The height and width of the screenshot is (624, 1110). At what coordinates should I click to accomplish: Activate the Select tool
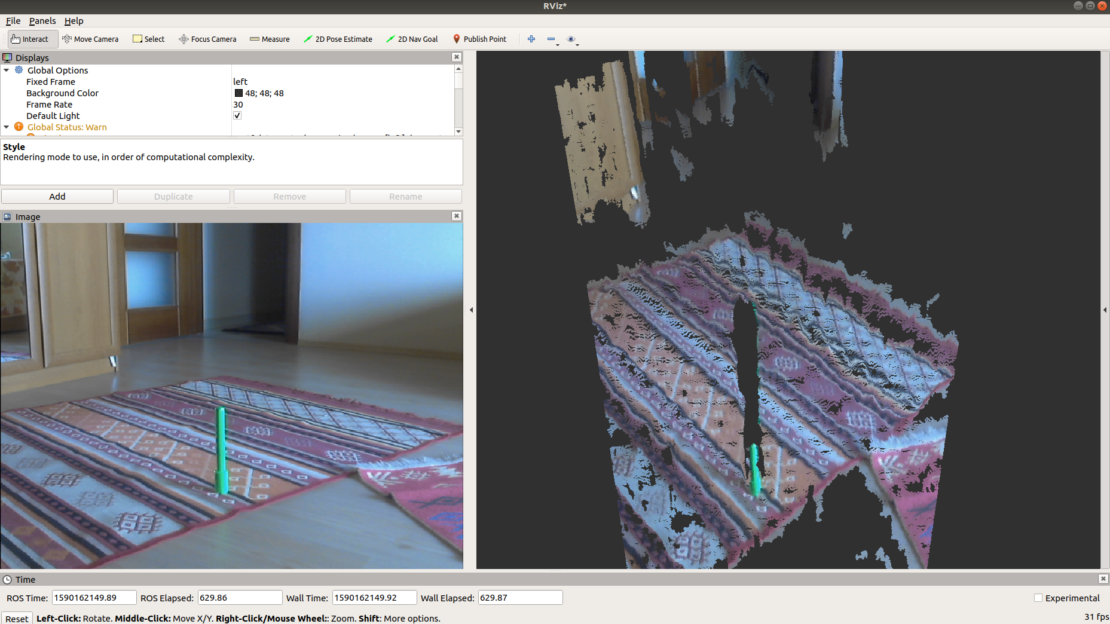click(x=148, y=39)
